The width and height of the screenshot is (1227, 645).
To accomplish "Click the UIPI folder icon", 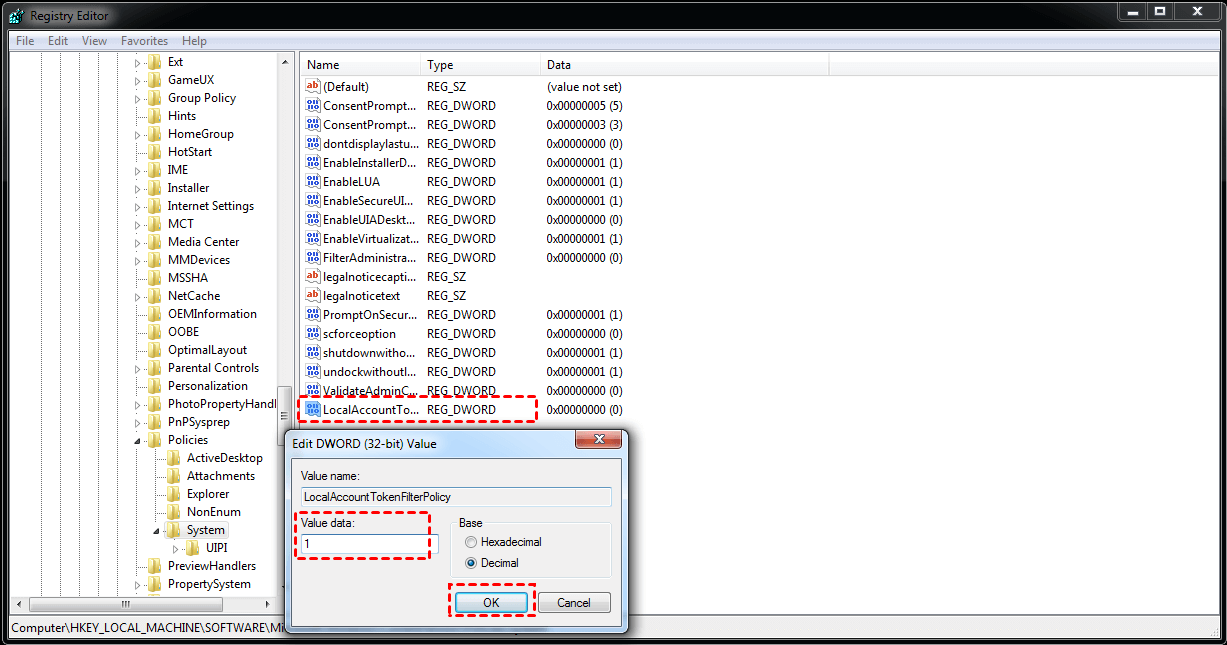I will click(x=193, y=548).
